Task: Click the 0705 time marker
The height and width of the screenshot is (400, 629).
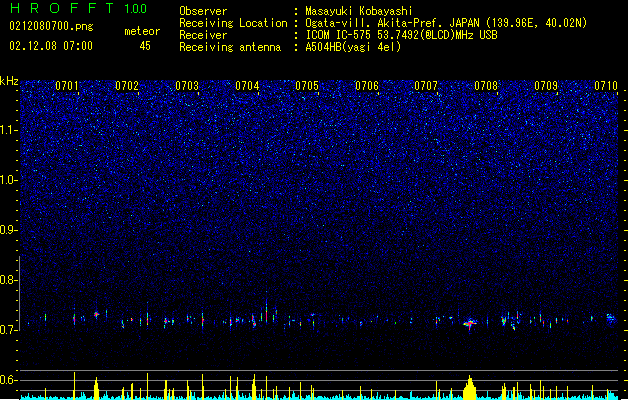Action: tap(307, 85)
